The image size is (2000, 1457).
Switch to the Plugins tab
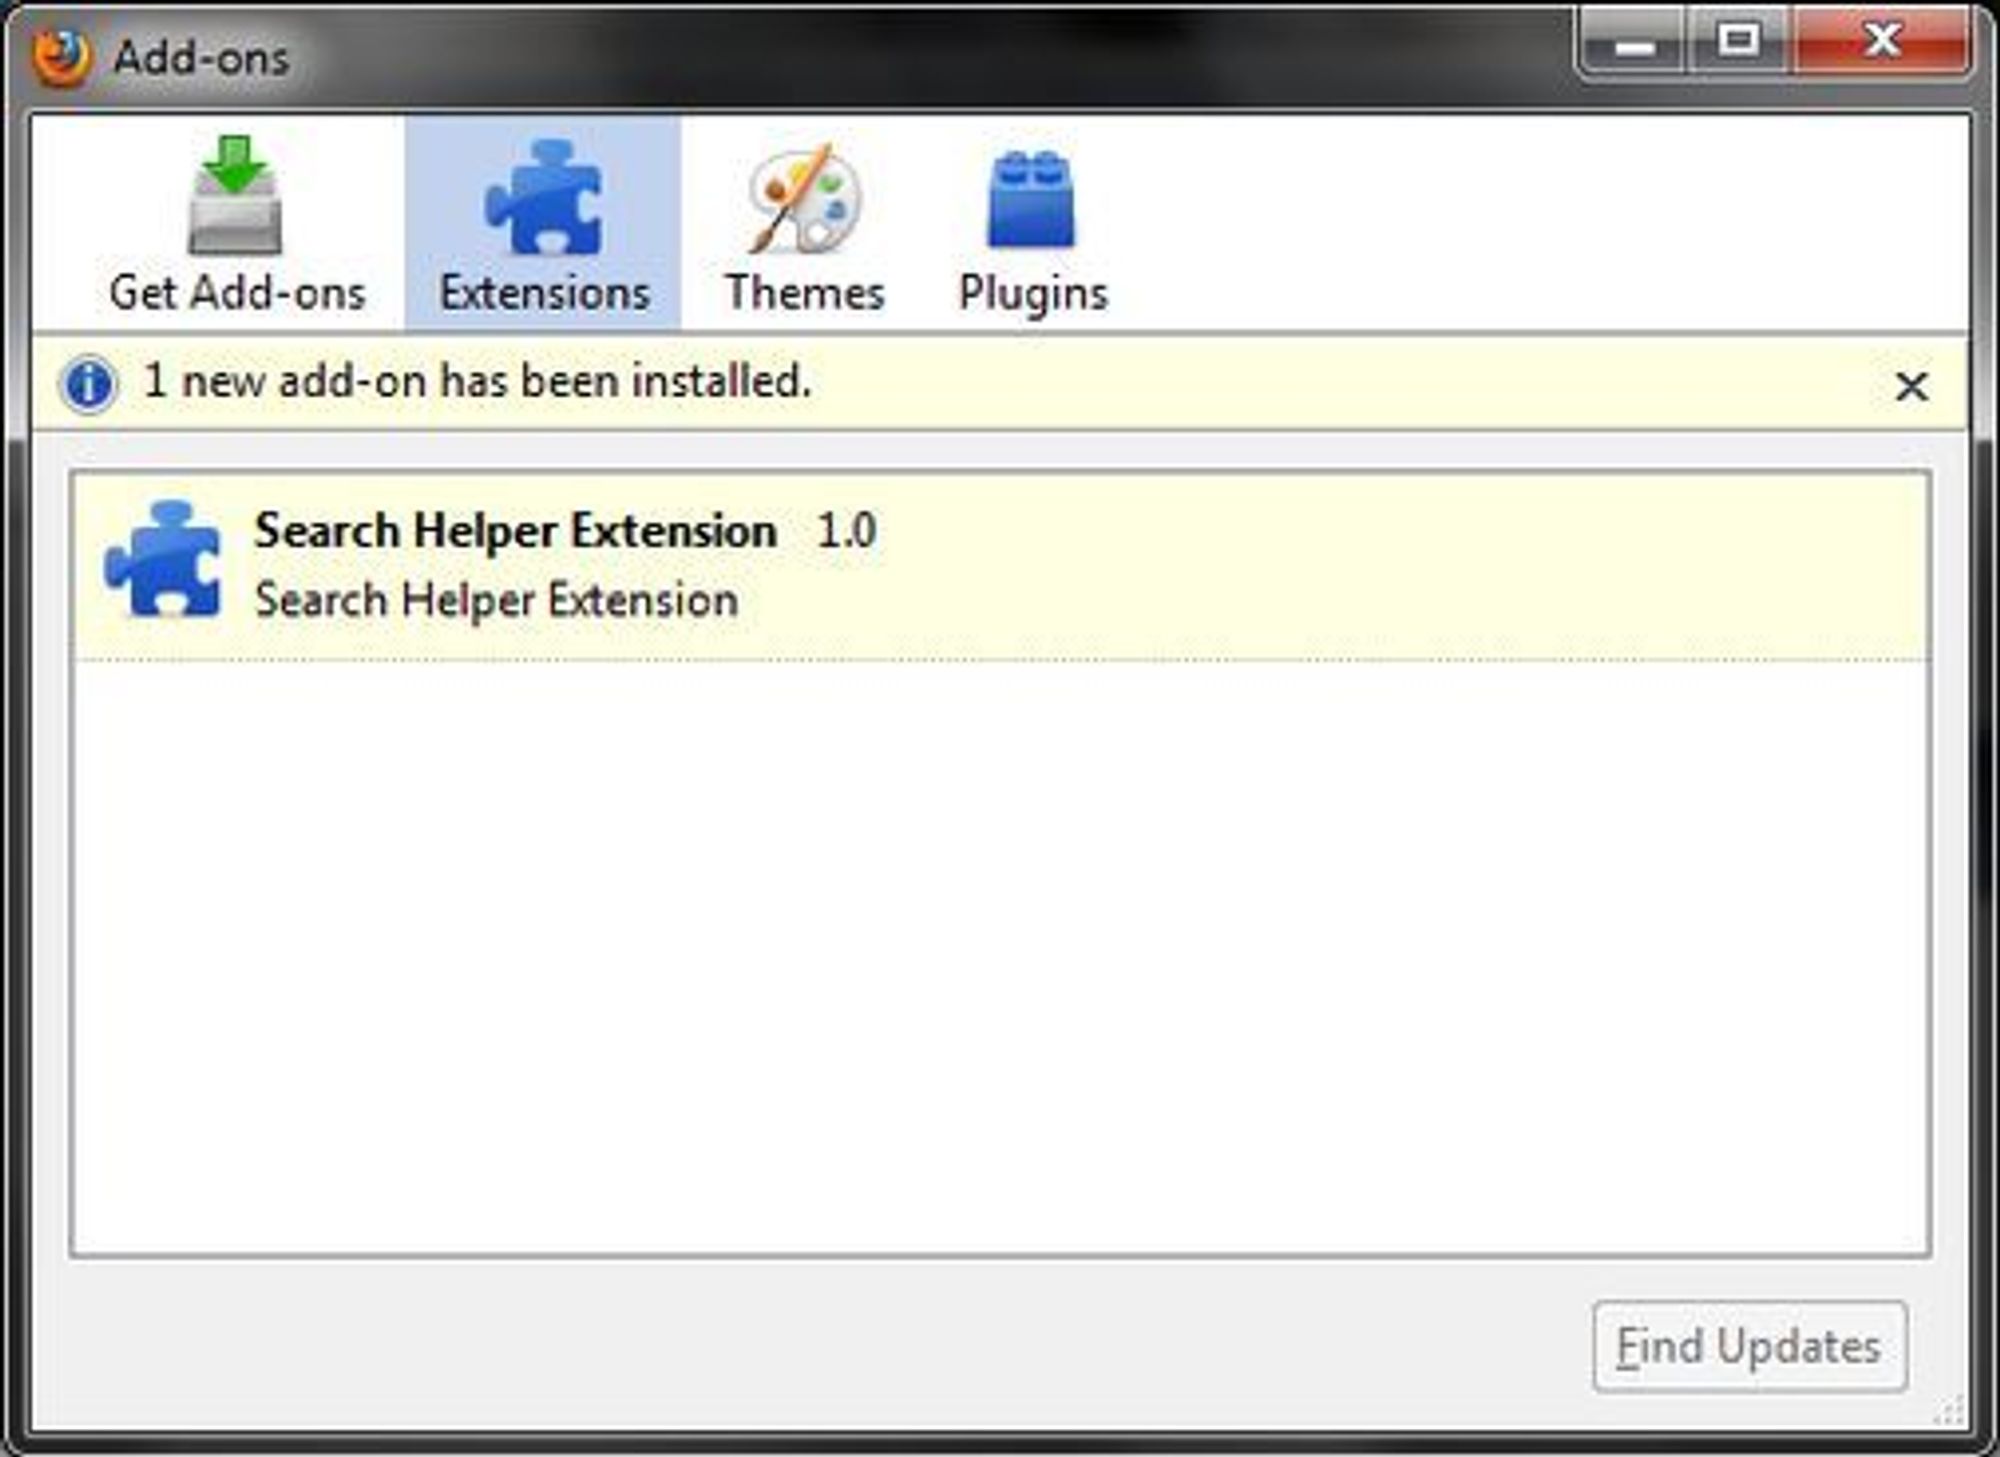(1033, 223)
